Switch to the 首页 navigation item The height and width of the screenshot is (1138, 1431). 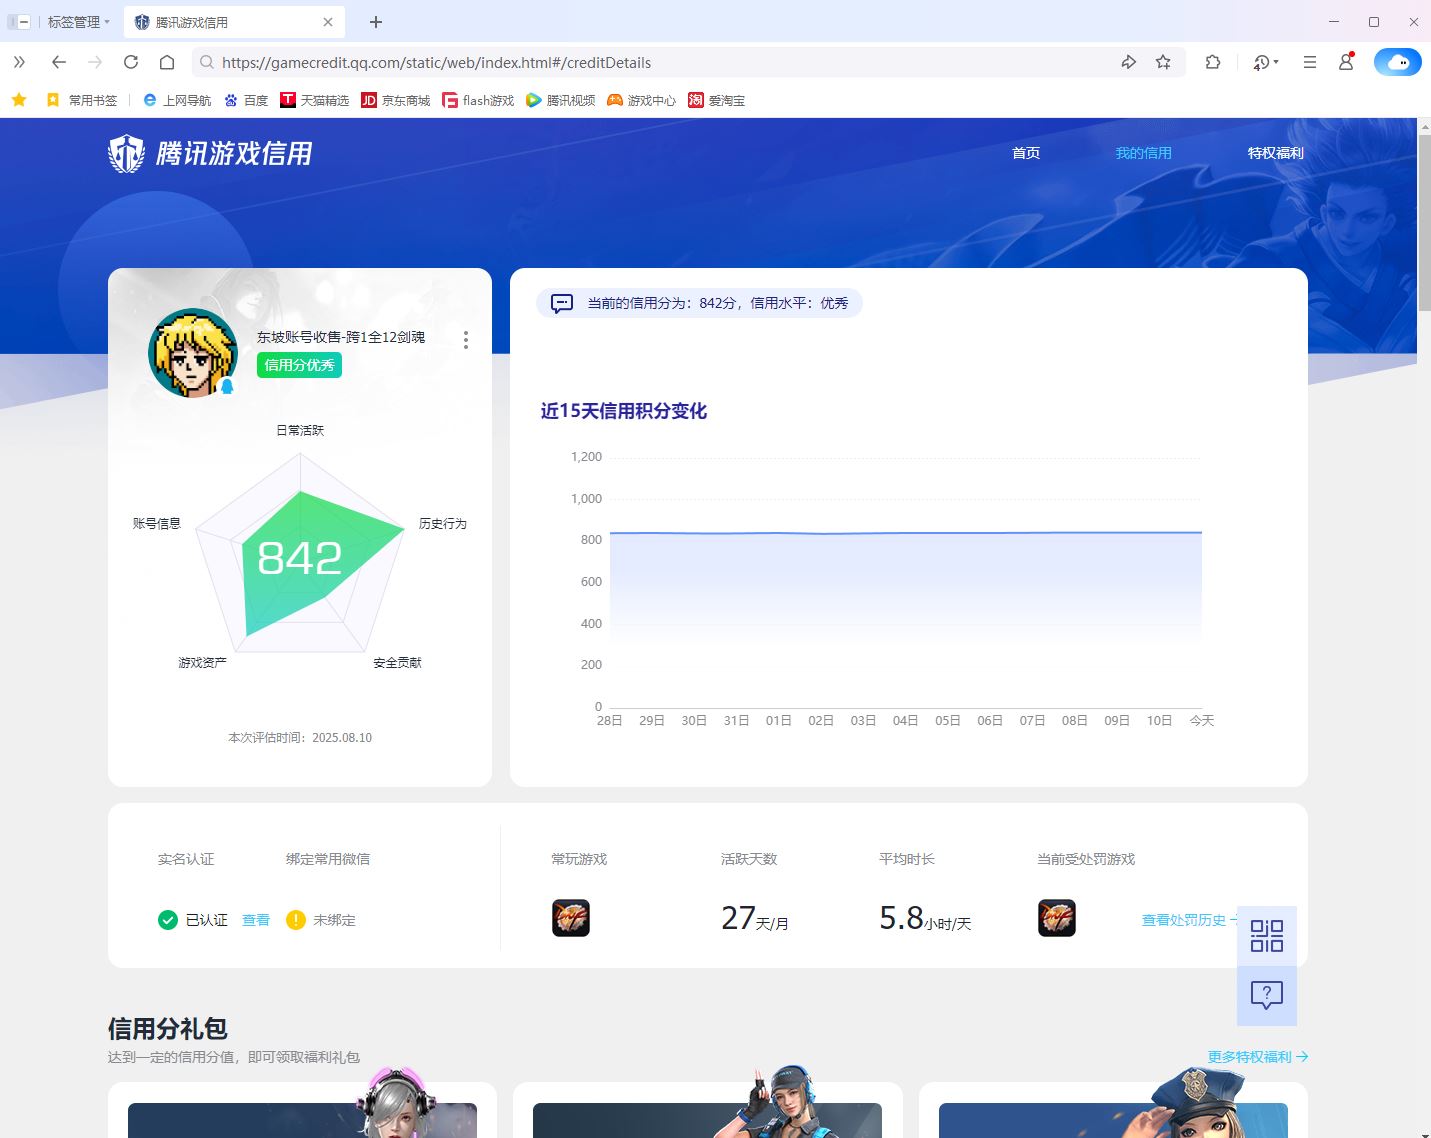coord(1025,152)
